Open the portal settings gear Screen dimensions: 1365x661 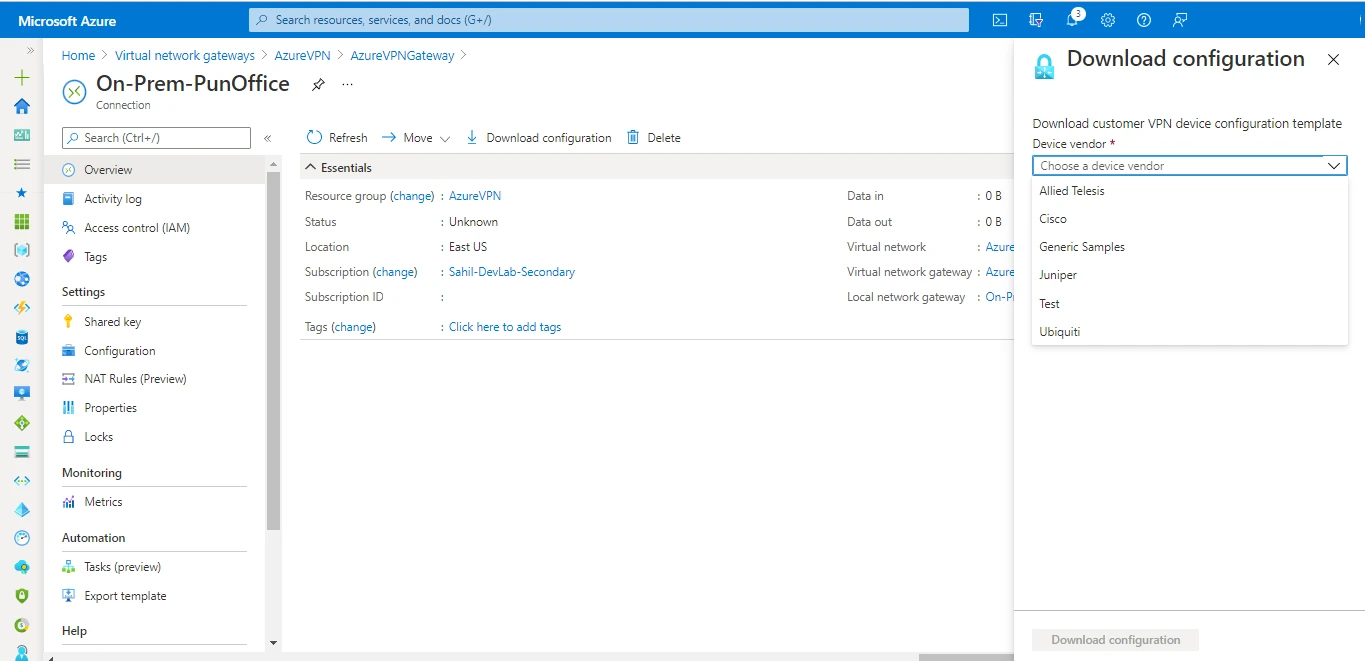coord(1106,19)
